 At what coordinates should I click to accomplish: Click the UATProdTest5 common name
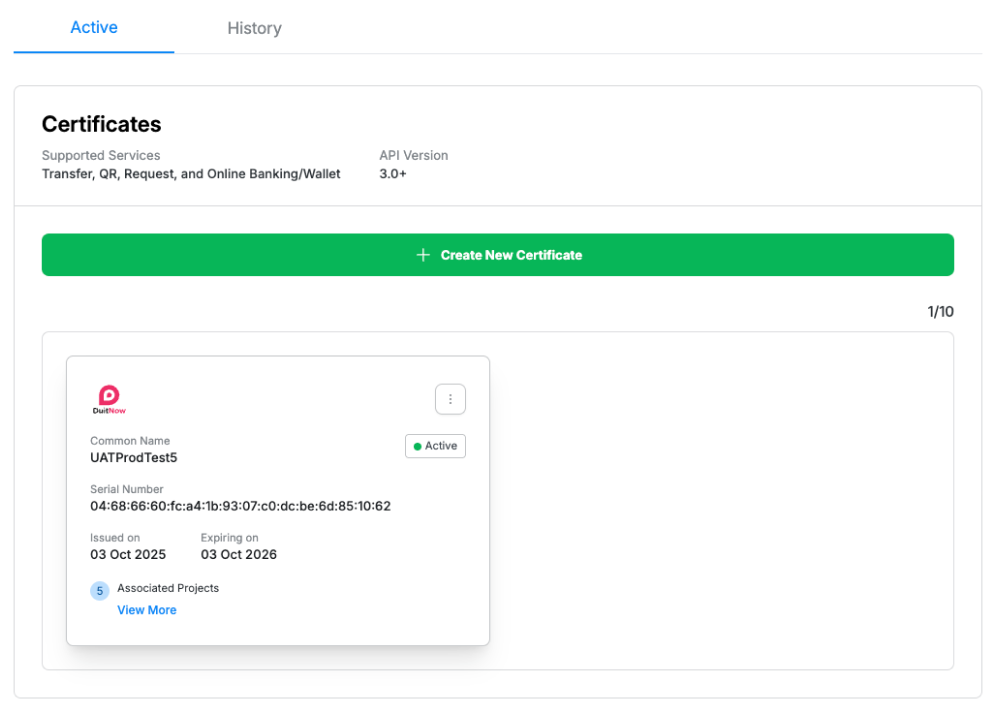[x=133, y=458]
